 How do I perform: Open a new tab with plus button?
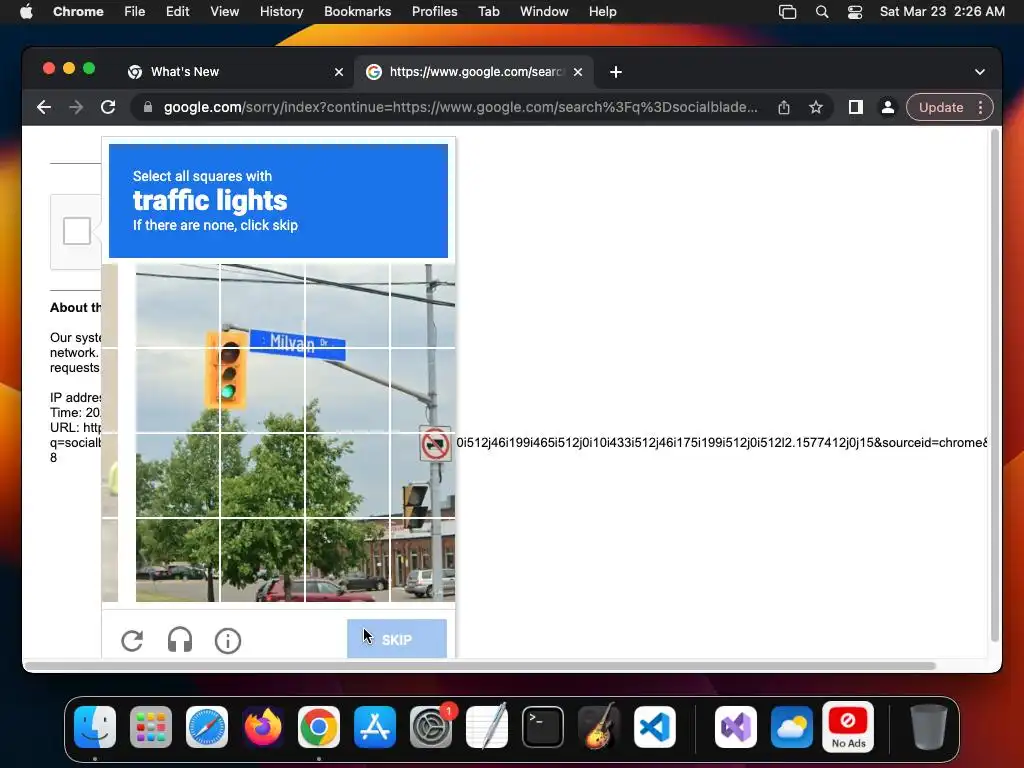click(616, 72)
